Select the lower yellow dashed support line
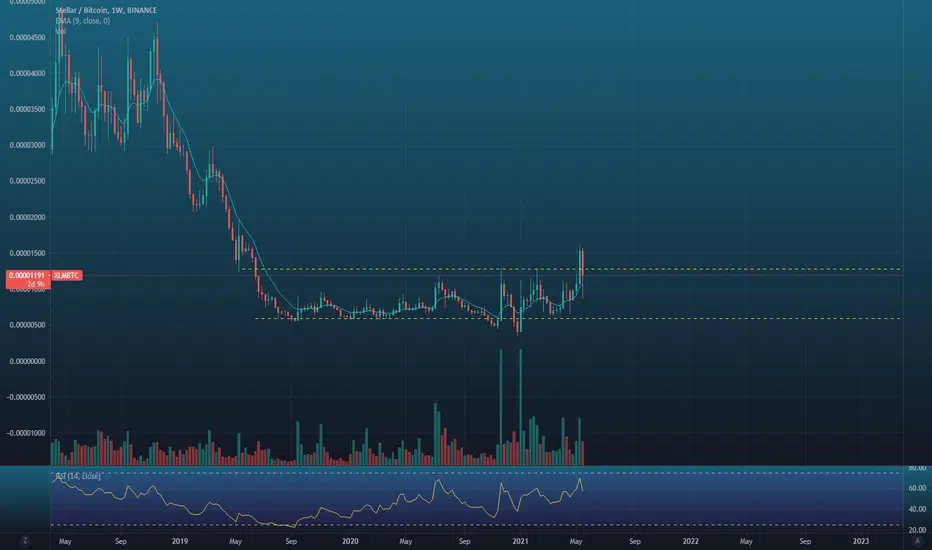Screen dimensions: 932x550 tap(578, 319)
